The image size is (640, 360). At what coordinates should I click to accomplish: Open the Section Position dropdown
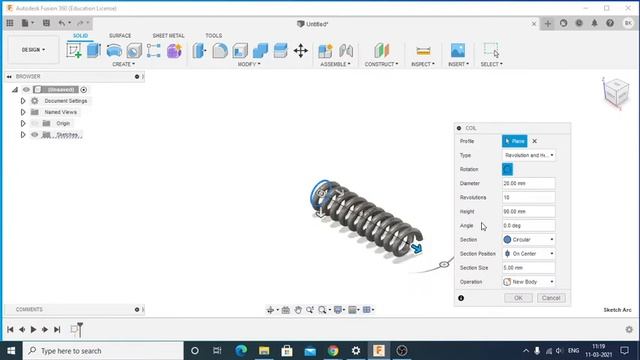pos(529,253)
